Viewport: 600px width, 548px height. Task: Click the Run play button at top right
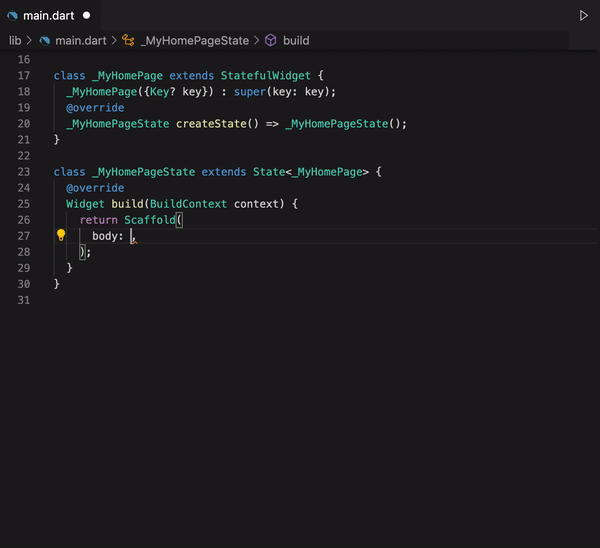[x=584, y=16]
